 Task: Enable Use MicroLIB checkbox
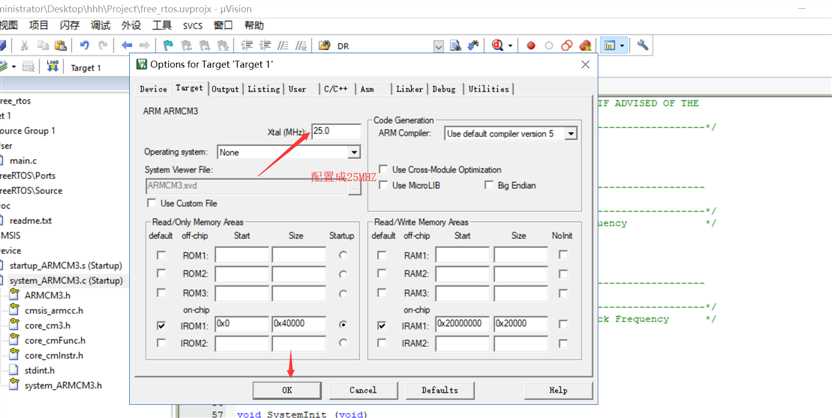coord(383,185)
